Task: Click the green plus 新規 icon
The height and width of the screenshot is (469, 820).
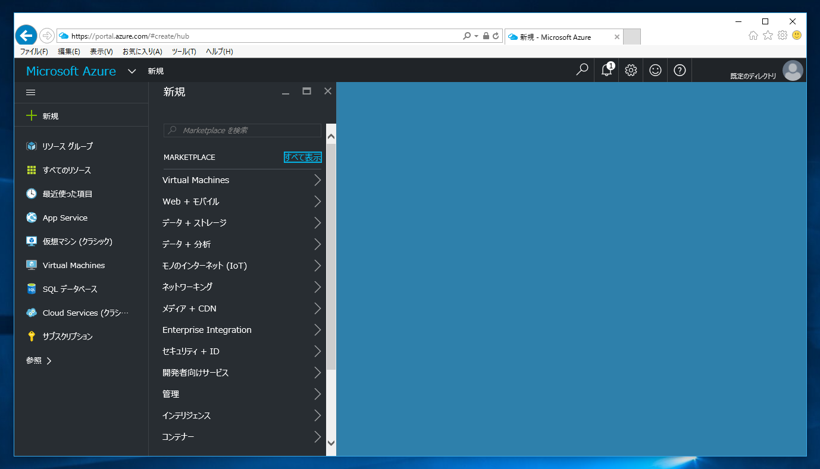Action: pos(31,116)
